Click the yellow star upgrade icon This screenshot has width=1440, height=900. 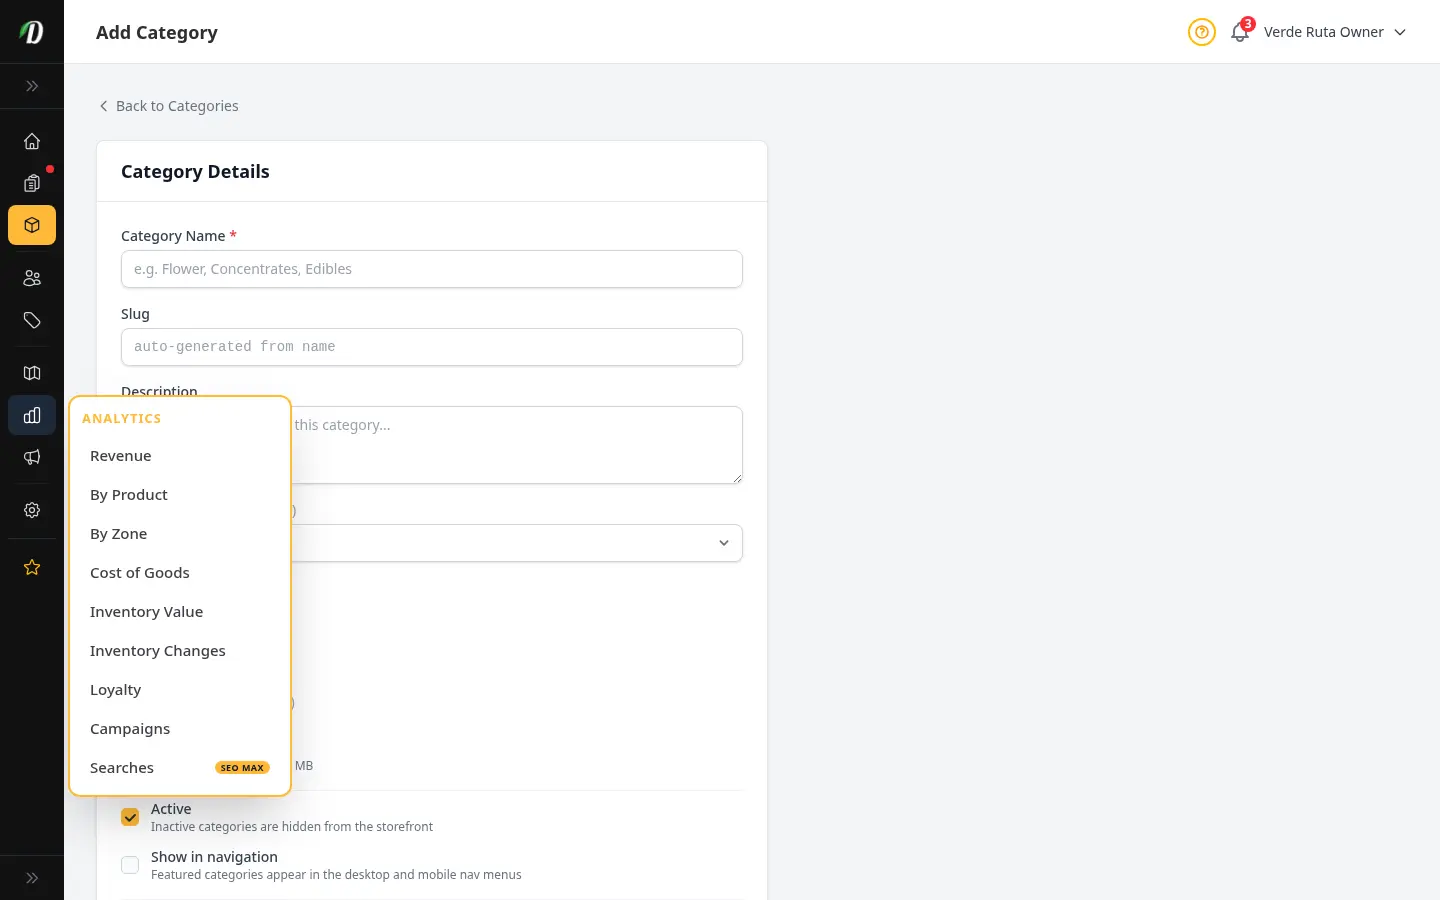[32, 567]
